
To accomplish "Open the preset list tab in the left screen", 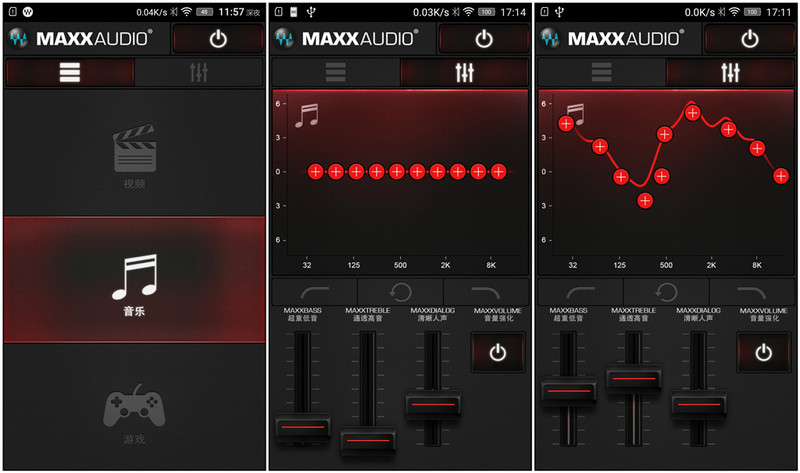I will point(70,72).
